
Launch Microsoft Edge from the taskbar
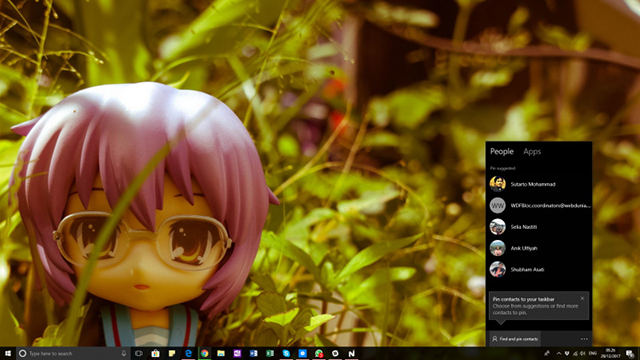pyautogui.click(x=188, y=353)
